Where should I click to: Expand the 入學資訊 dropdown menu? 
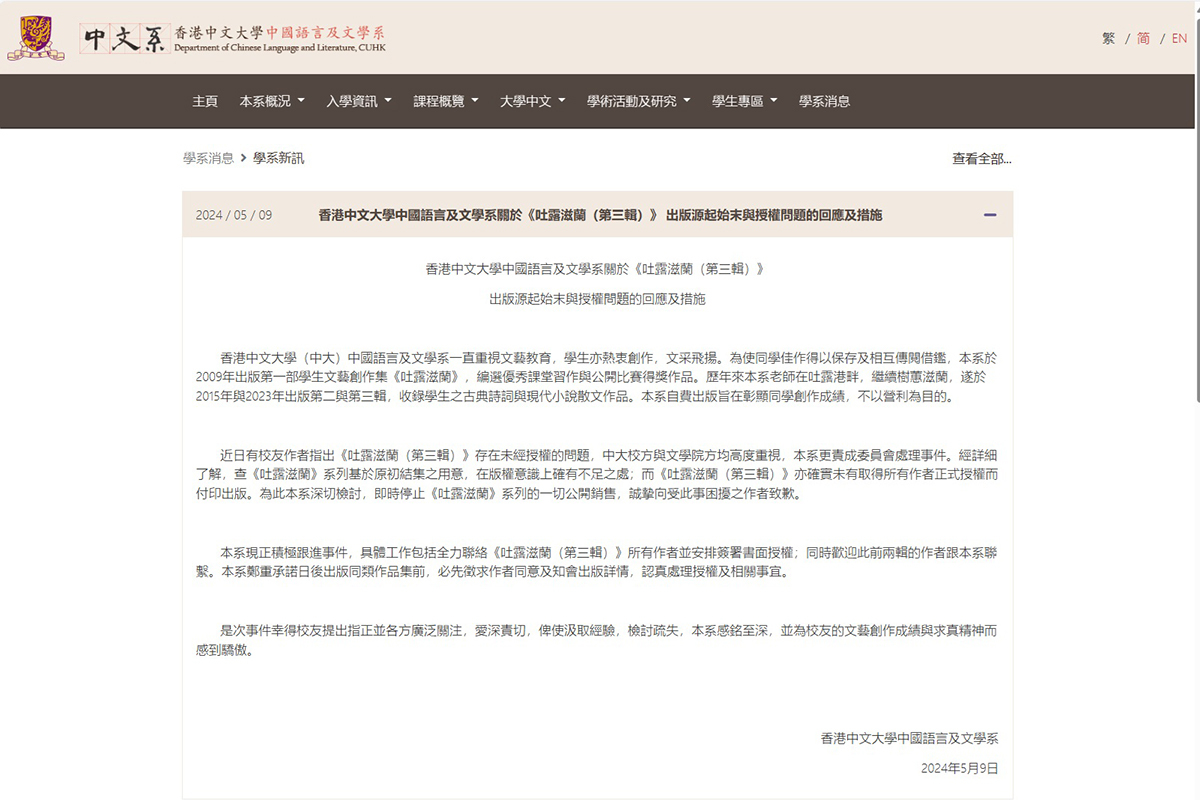[358, 101]
